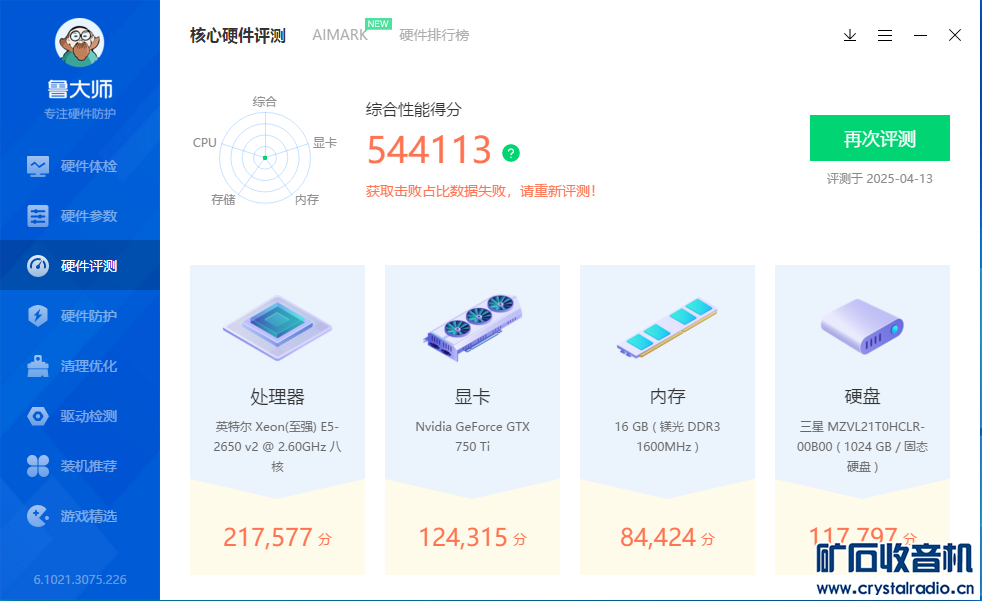Click the 处理器 CPU chip illustration
The image size is (982, 601).
tap(277, 327)
